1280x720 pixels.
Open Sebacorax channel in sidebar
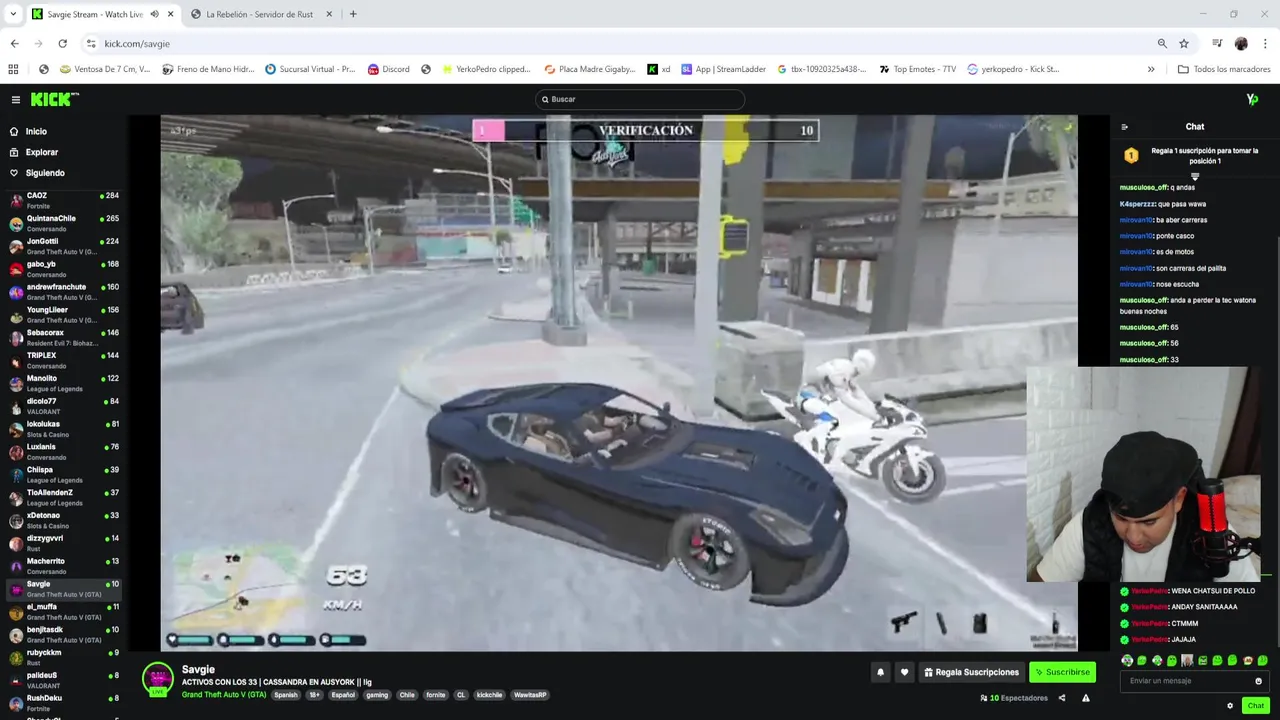(62, 337)
